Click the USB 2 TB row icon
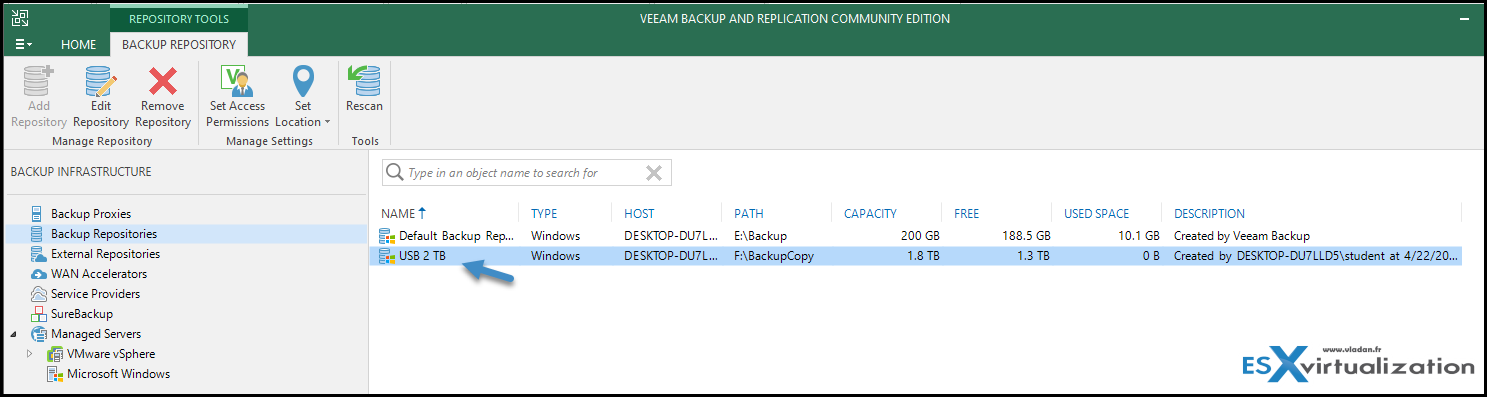This screenshot has height=397, width=1487. coord(387,256)
